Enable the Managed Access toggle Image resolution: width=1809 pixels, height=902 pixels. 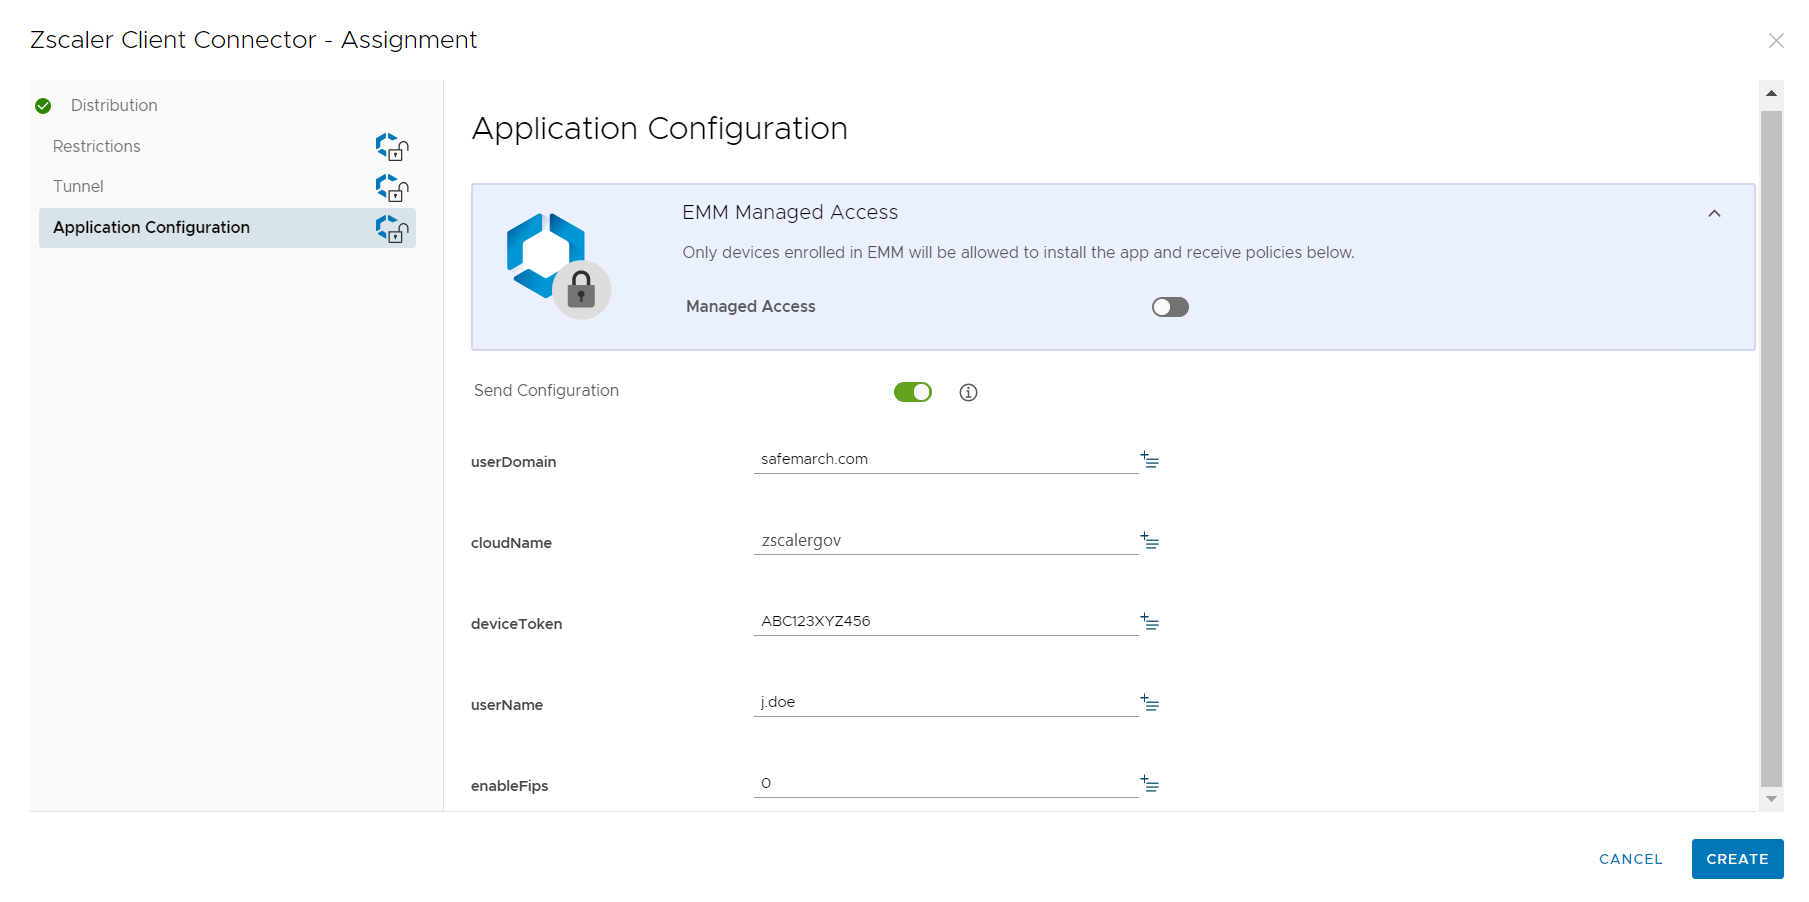[1170, 307]
